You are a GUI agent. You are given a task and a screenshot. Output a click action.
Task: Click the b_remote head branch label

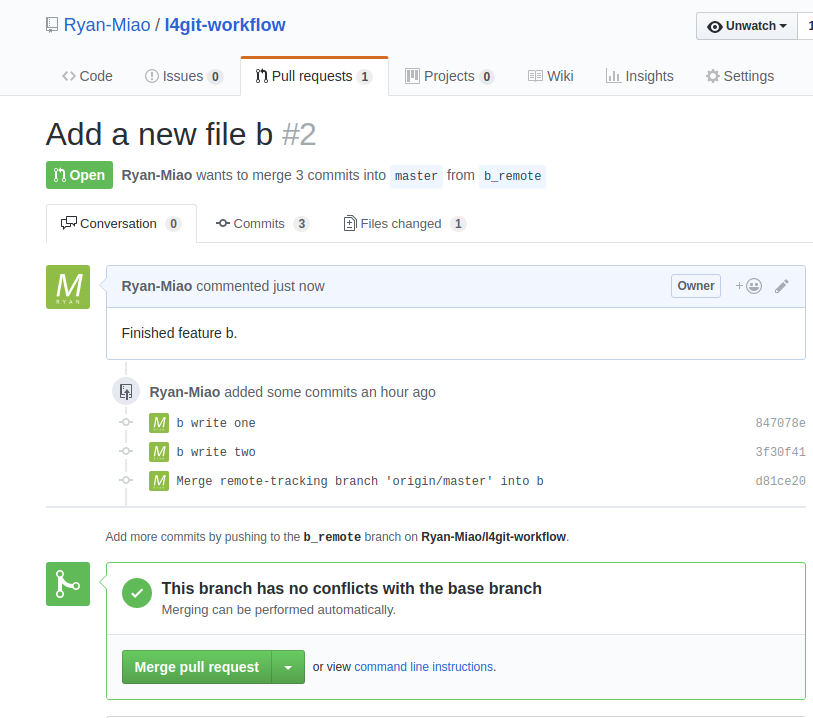(x=512, y=176)
